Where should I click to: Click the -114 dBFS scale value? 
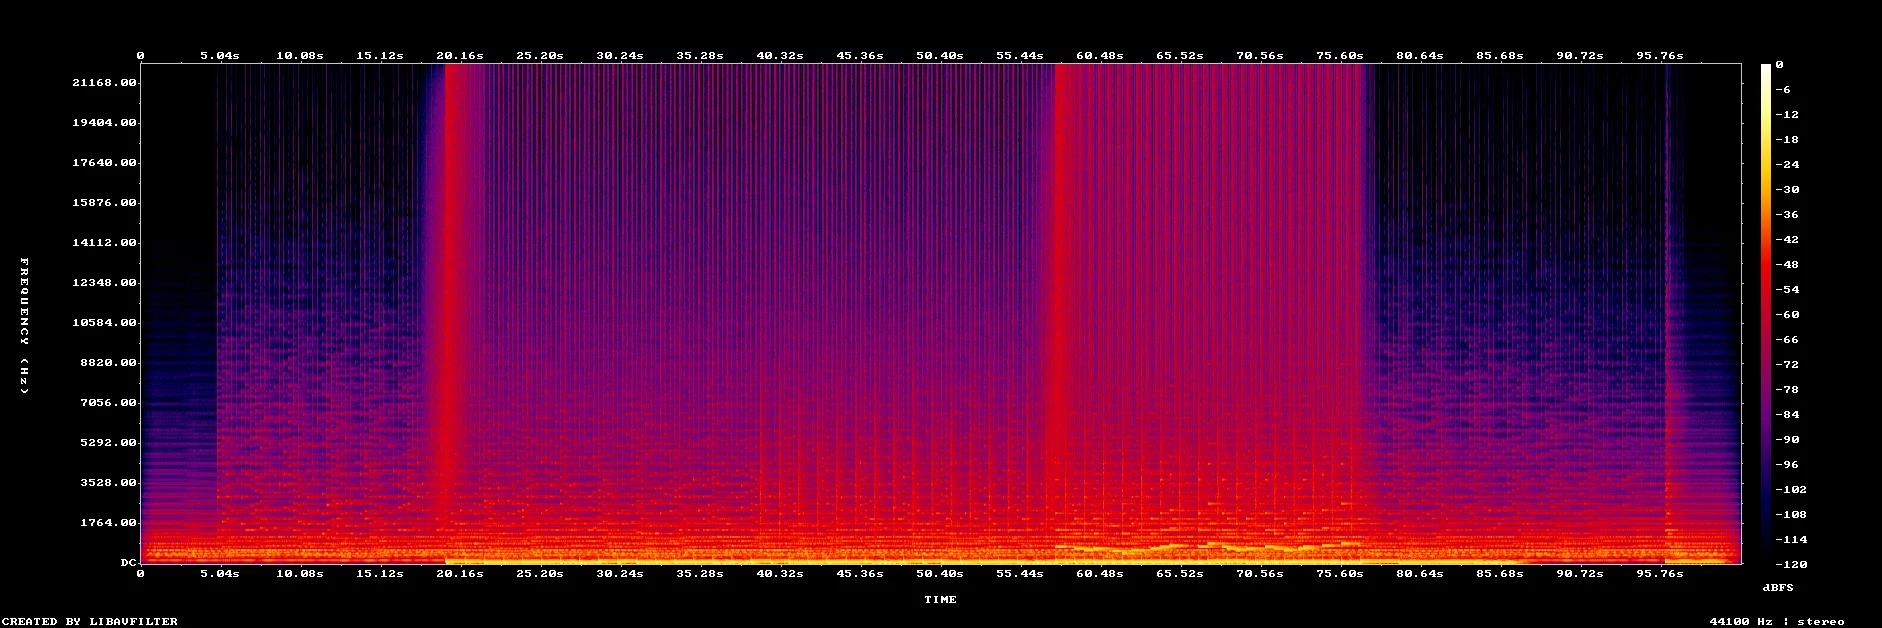coord(1791,540)
